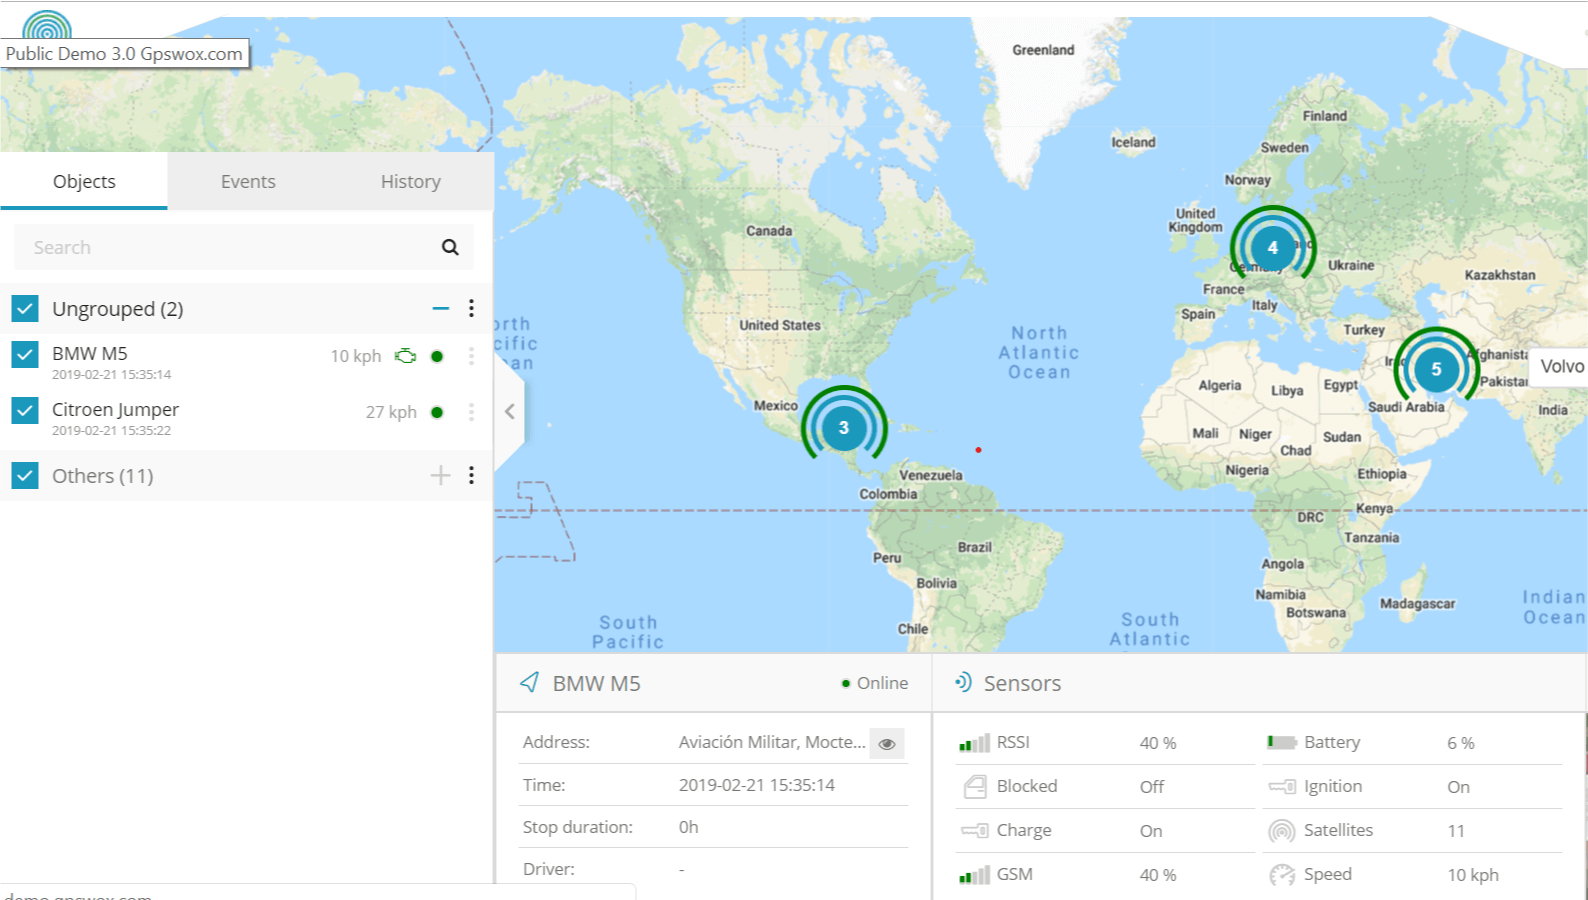The width and height of the screenshot is (1588, 900).
Task: Click the green engine icon on BMW M5
Action: tap(405, 356)
